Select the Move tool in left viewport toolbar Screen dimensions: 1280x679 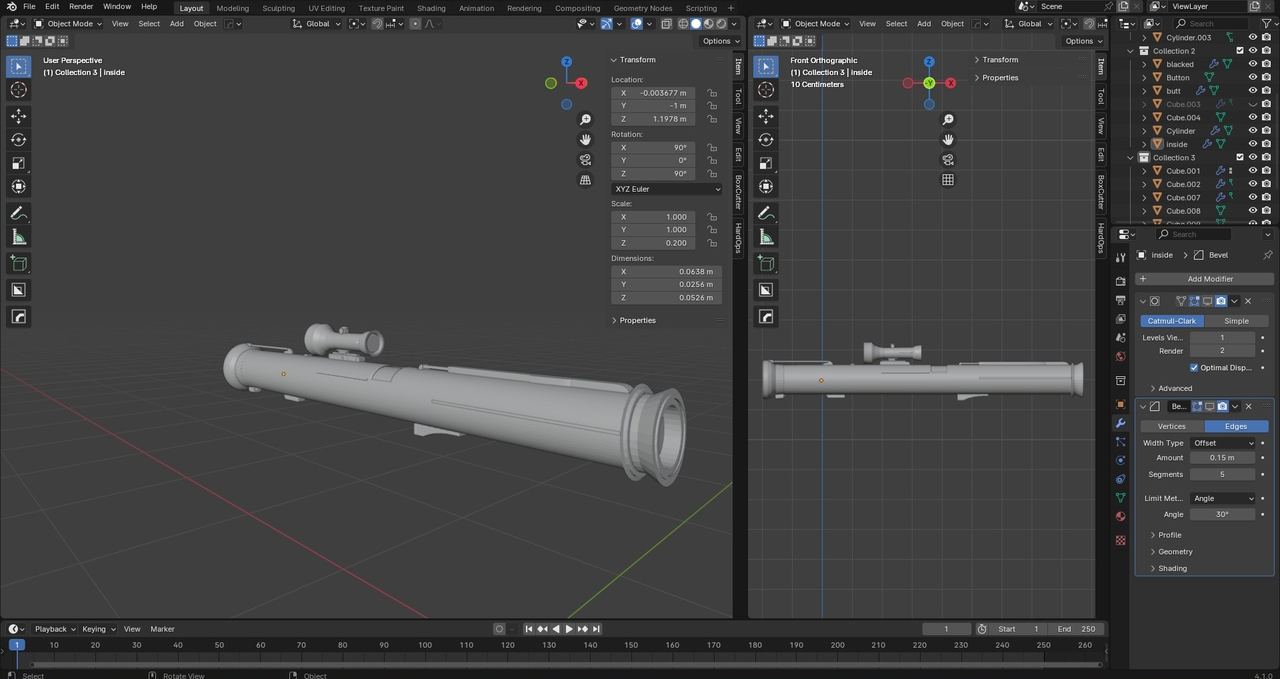coord(18,116)
